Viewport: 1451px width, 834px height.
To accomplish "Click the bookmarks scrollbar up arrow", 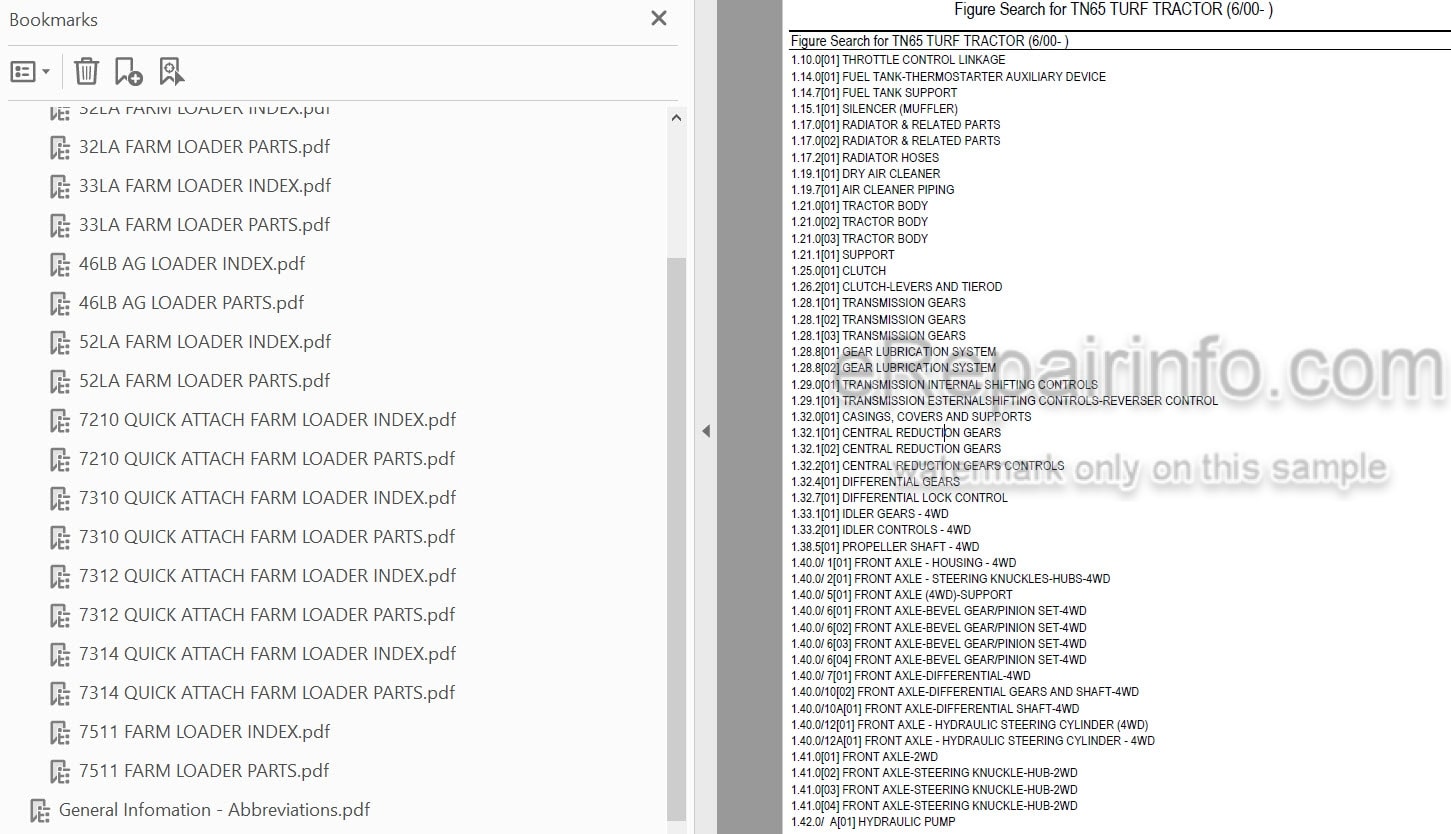I will [x=677, y=118].
